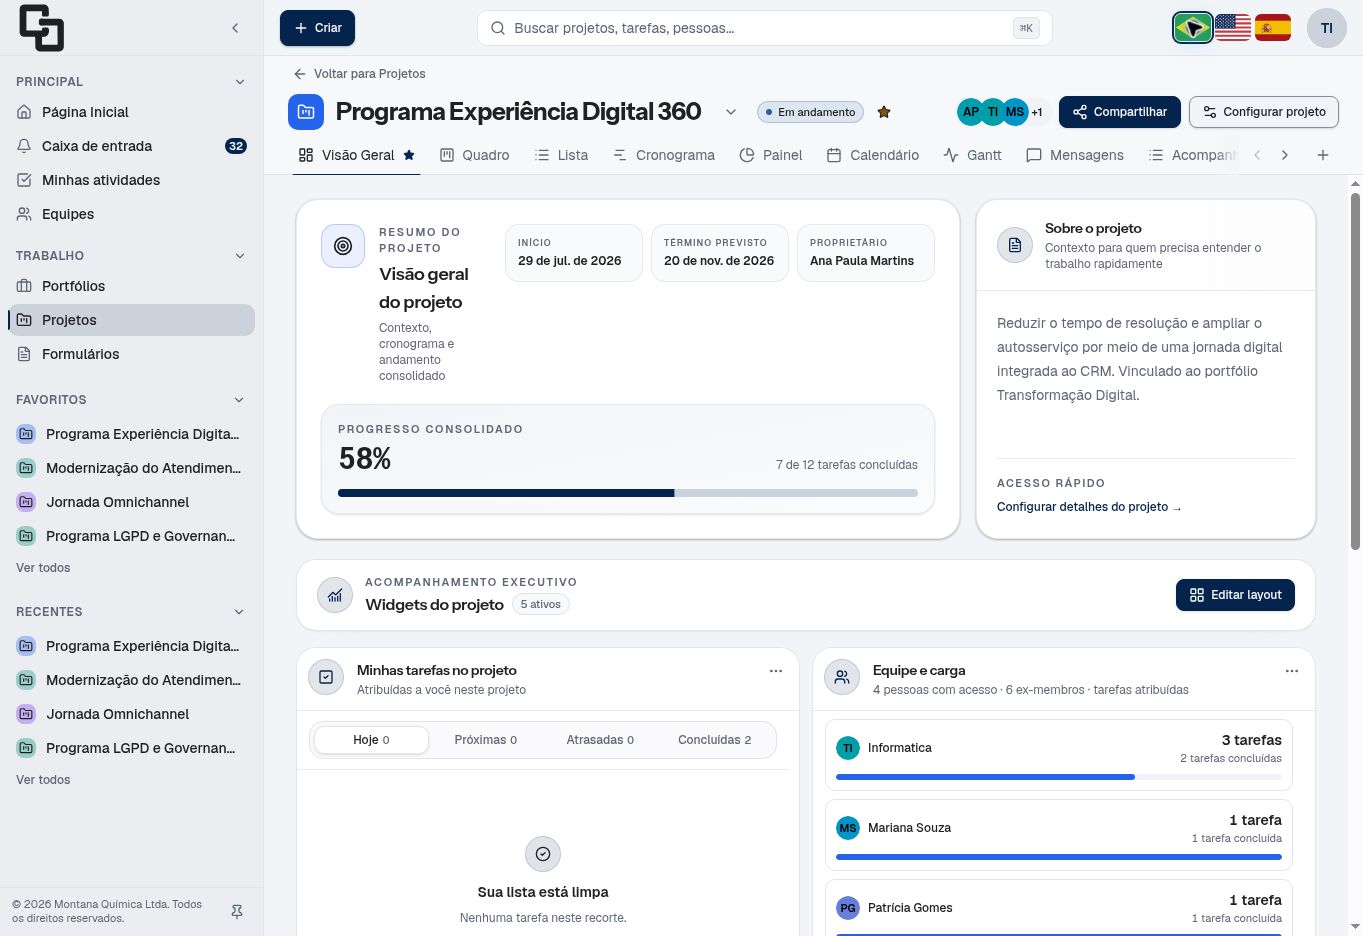Collapse the sidebar with the chevron icon
This screenshot has width=1363, height=936.
[235, 28]
